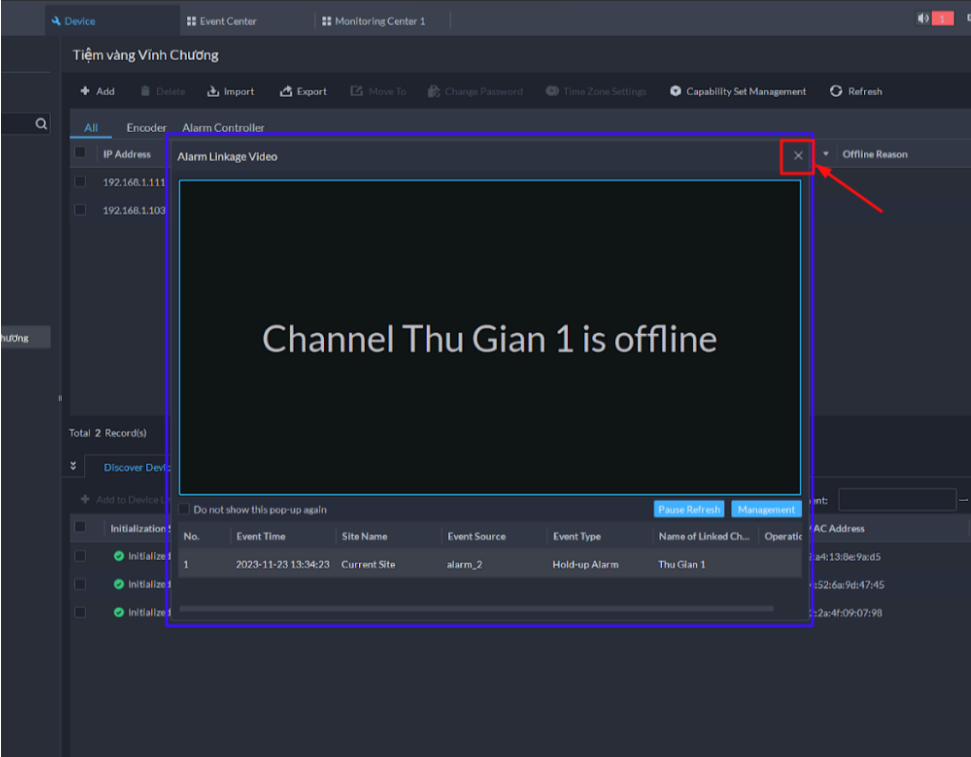
Task: Click the Change Password toolbar item
Action: point(475,91)
